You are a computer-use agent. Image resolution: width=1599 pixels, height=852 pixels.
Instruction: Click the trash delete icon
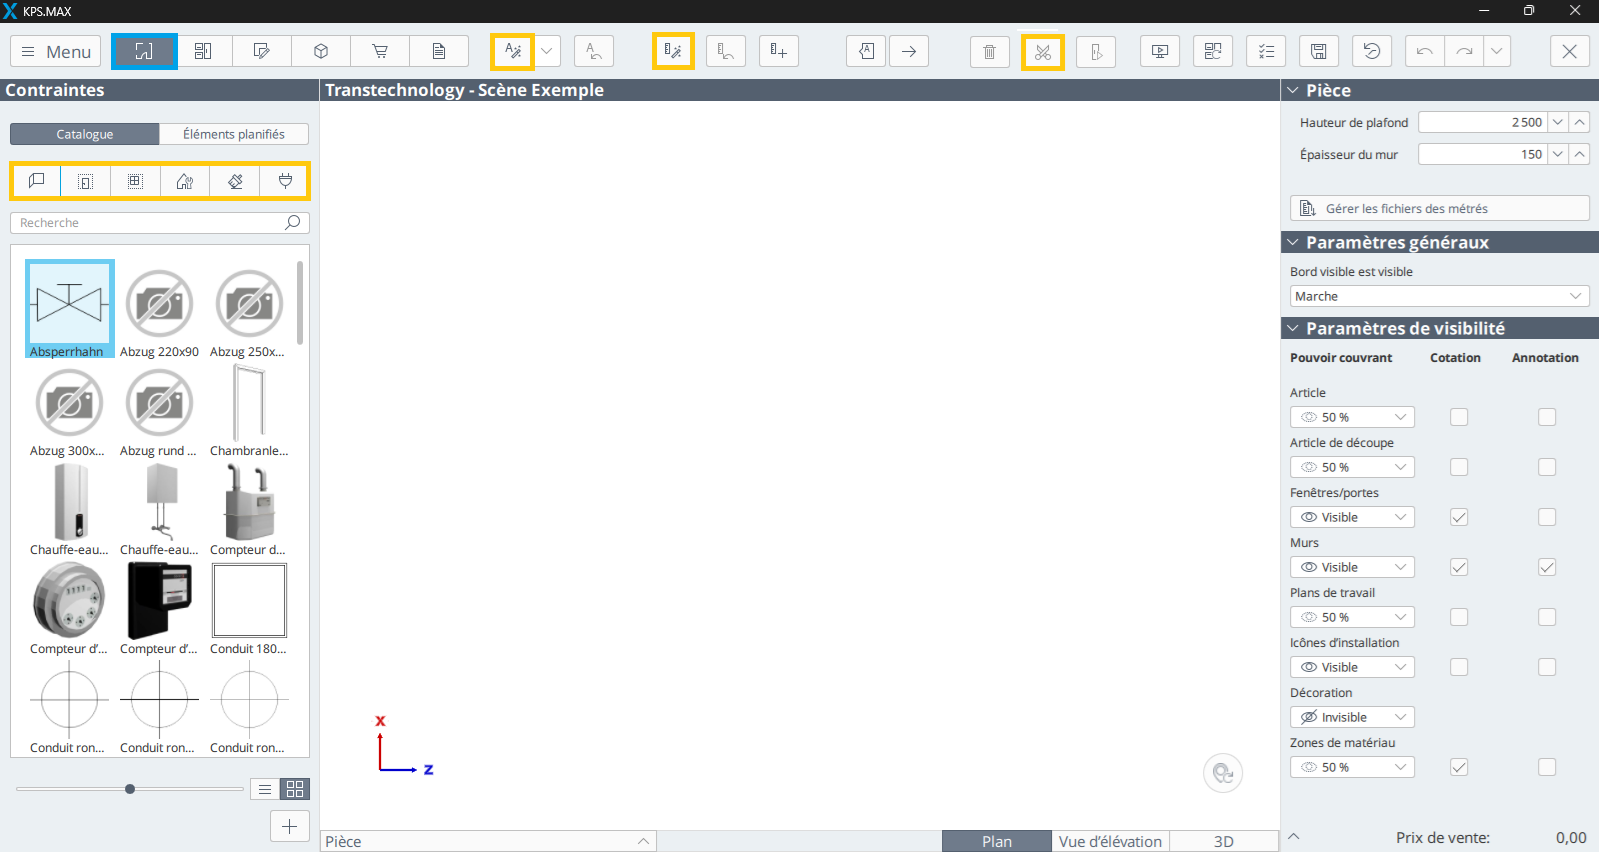(x=989, y=52)
